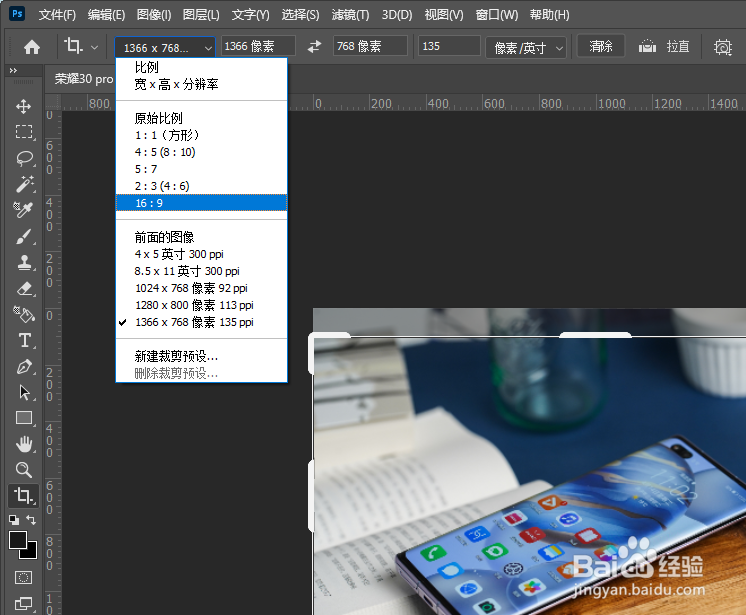The width and height of the screenshot is (746, 615).
Task: Select the Brush tool
Action: pos(24,236)
